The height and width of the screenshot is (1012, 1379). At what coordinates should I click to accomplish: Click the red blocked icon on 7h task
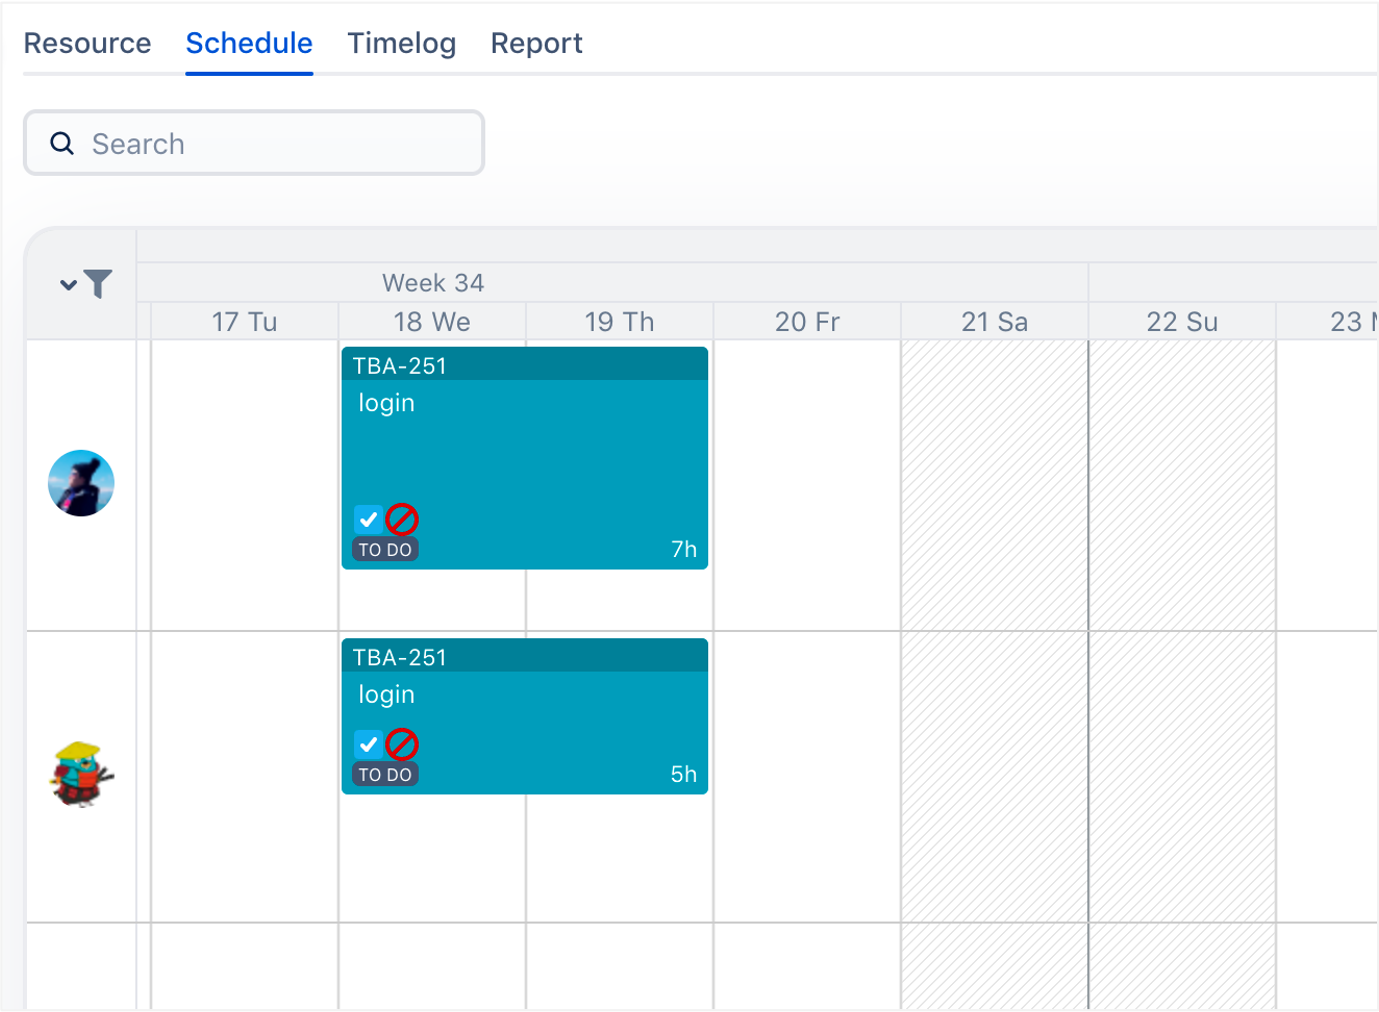coord(402,519)
